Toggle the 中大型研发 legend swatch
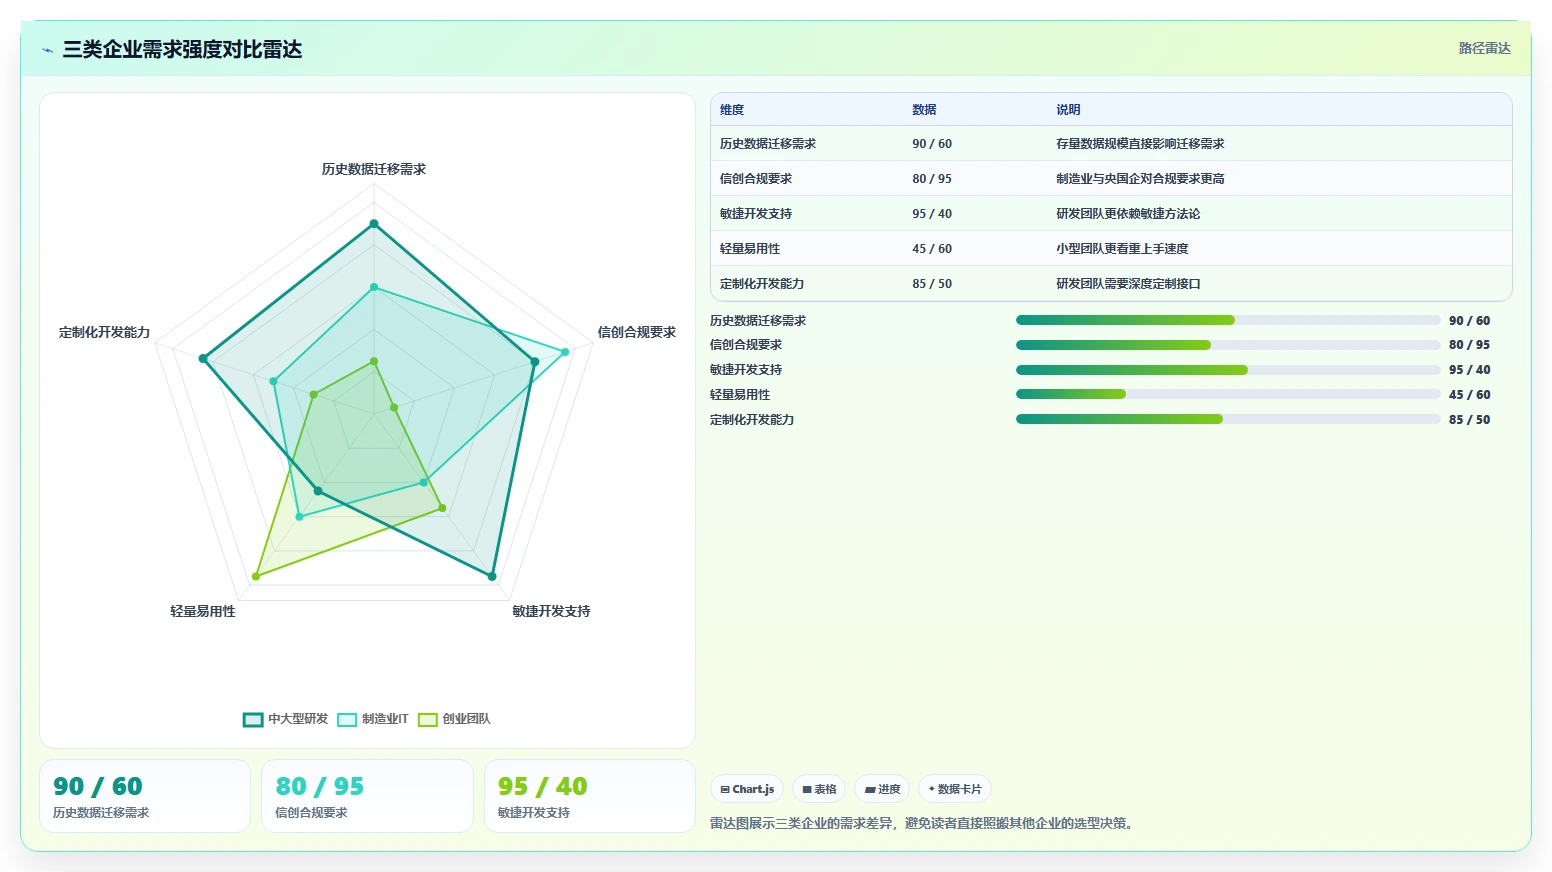 tap(253, 719)
